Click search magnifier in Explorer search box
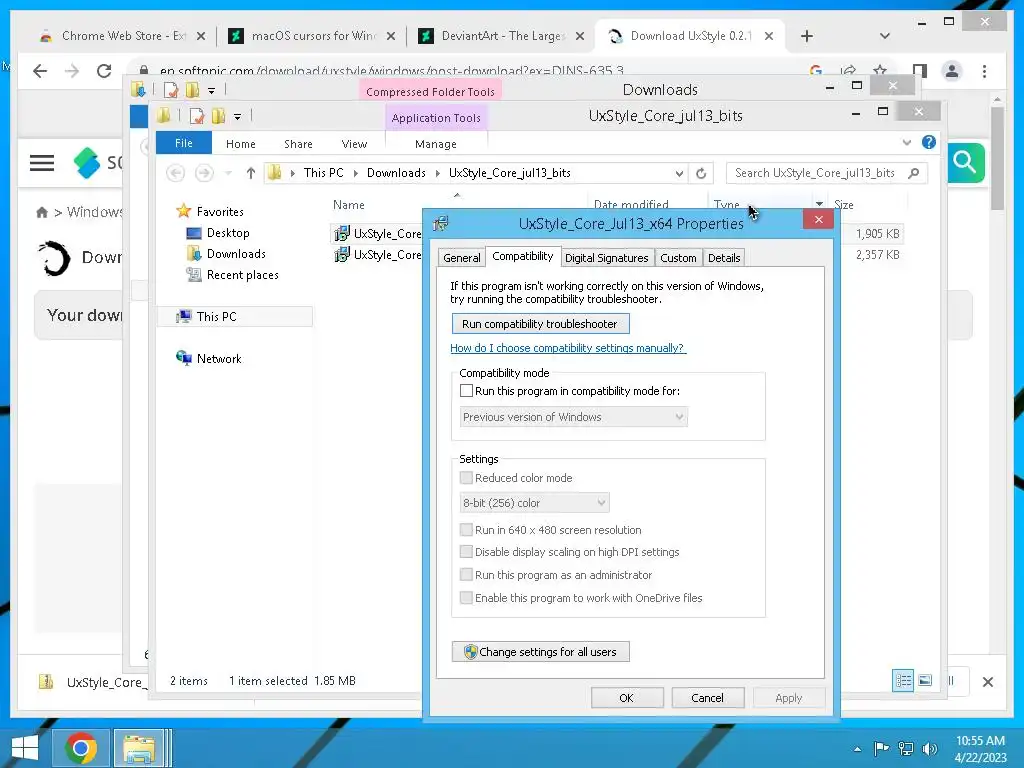1024x768 pixels. pos(914,173)
